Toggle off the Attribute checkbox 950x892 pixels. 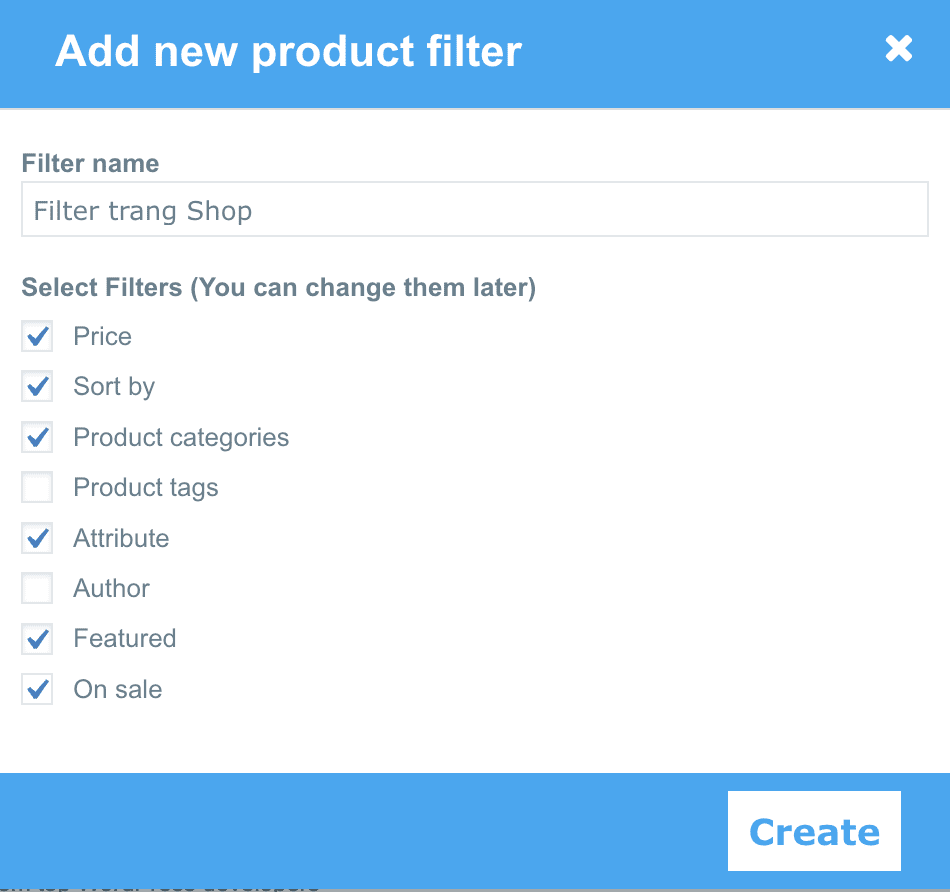point(37,538)
